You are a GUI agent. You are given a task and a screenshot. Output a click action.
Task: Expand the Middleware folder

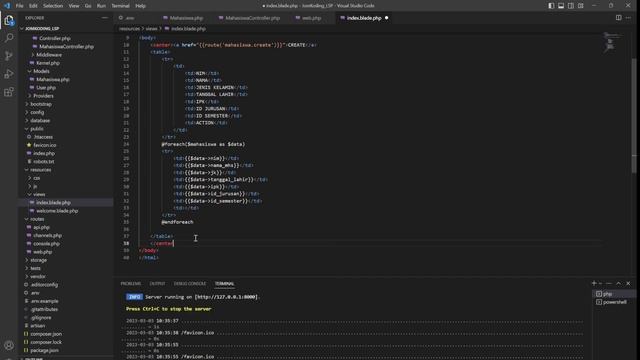pyautogui.click(x=49, y=55)
